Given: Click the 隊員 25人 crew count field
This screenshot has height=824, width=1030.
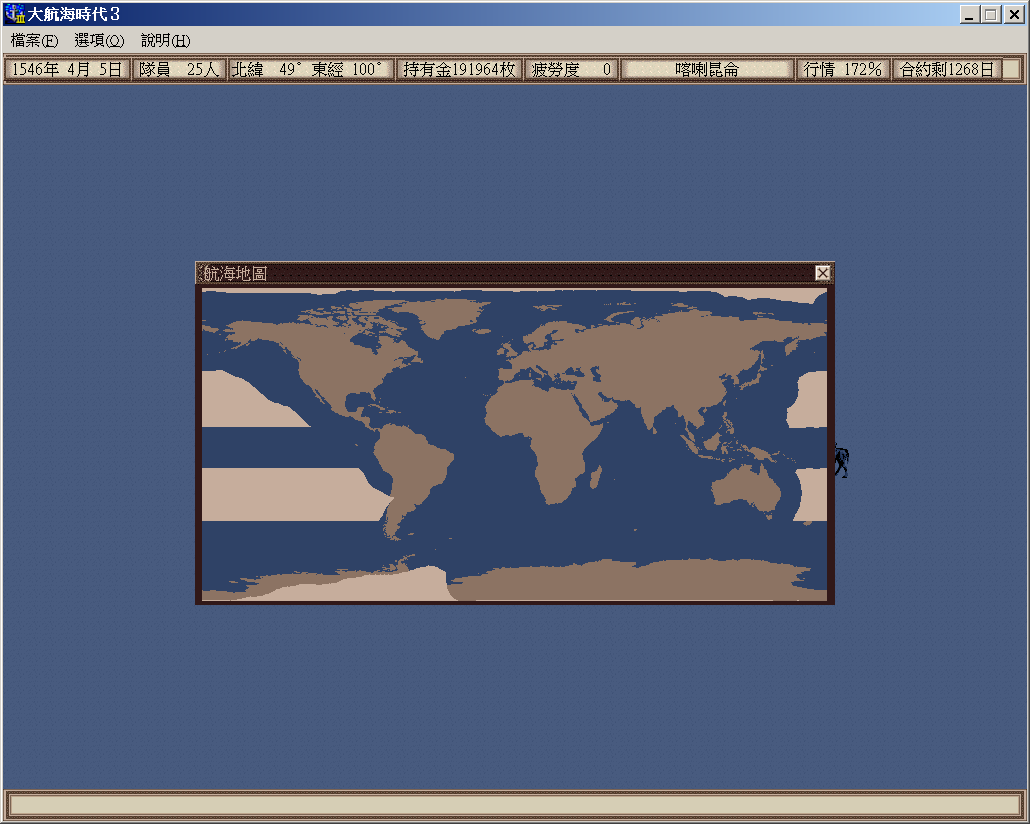Looking at the screenshot, I should (x=179, y=69).
